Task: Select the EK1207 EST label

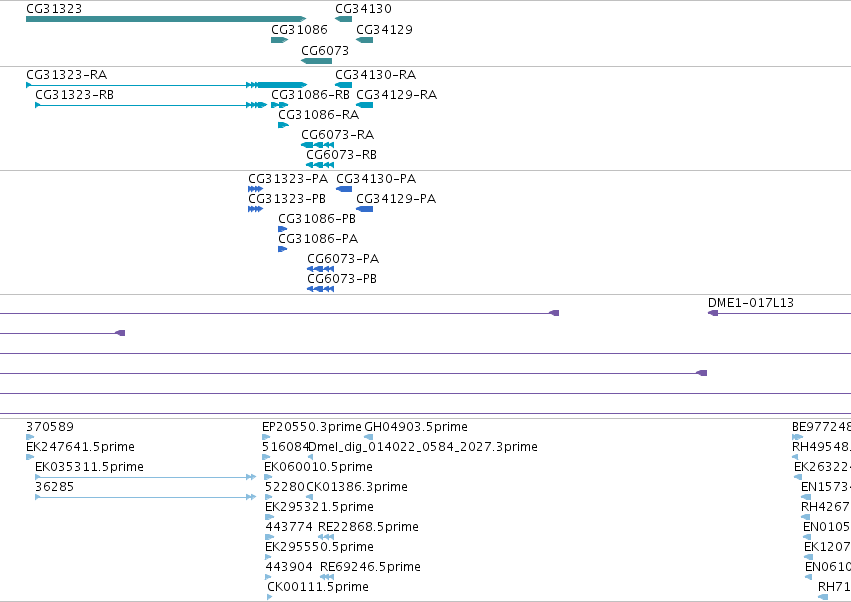Action: point(828,547)
